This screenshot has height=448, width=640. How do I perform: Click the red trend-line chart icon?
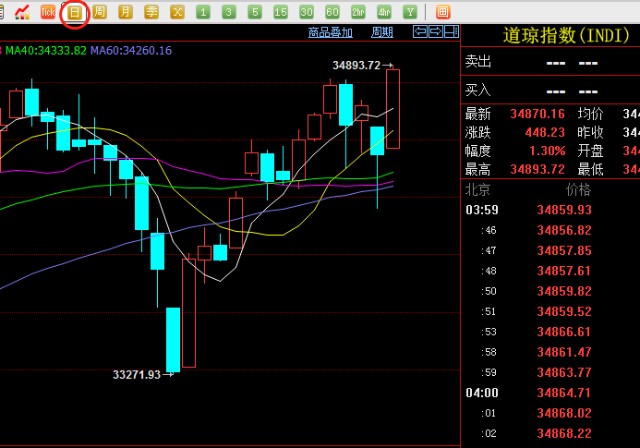(x=22, y=12)
